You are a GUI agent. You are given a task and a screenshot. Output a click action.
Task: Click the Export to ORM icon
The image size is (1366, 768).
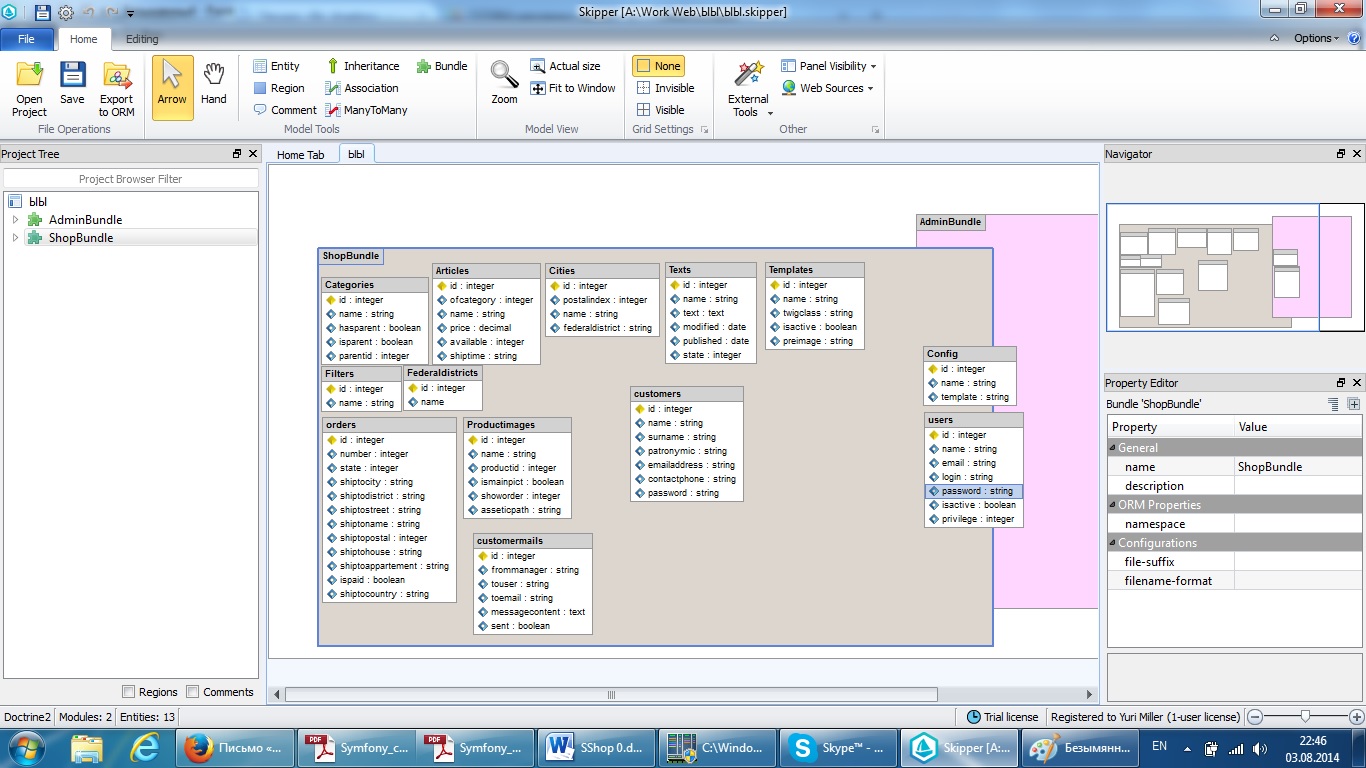coord(116,77)
